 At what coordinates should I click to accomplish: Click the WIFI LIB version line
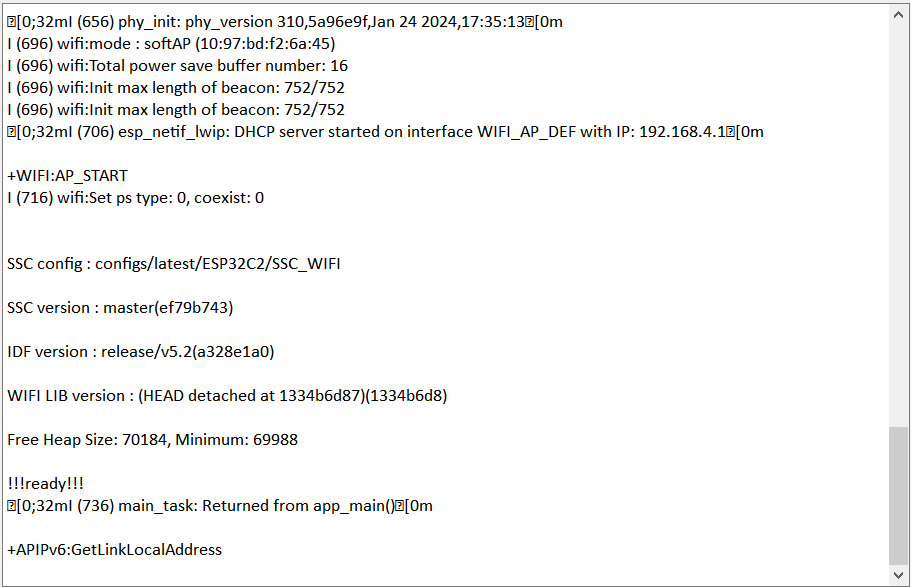point(227,395)
